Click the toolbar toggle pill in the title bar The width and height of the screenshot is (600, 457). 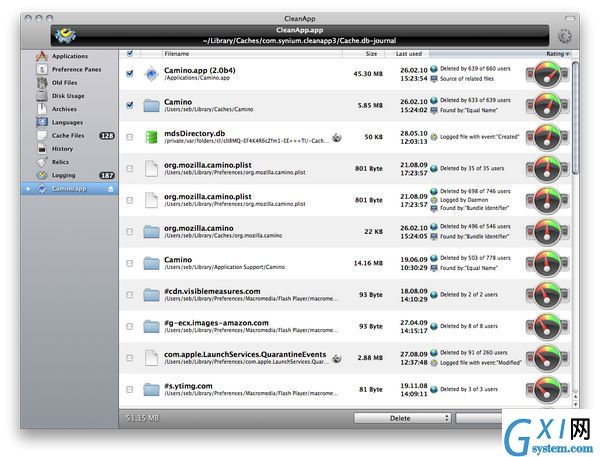(570, 18)
